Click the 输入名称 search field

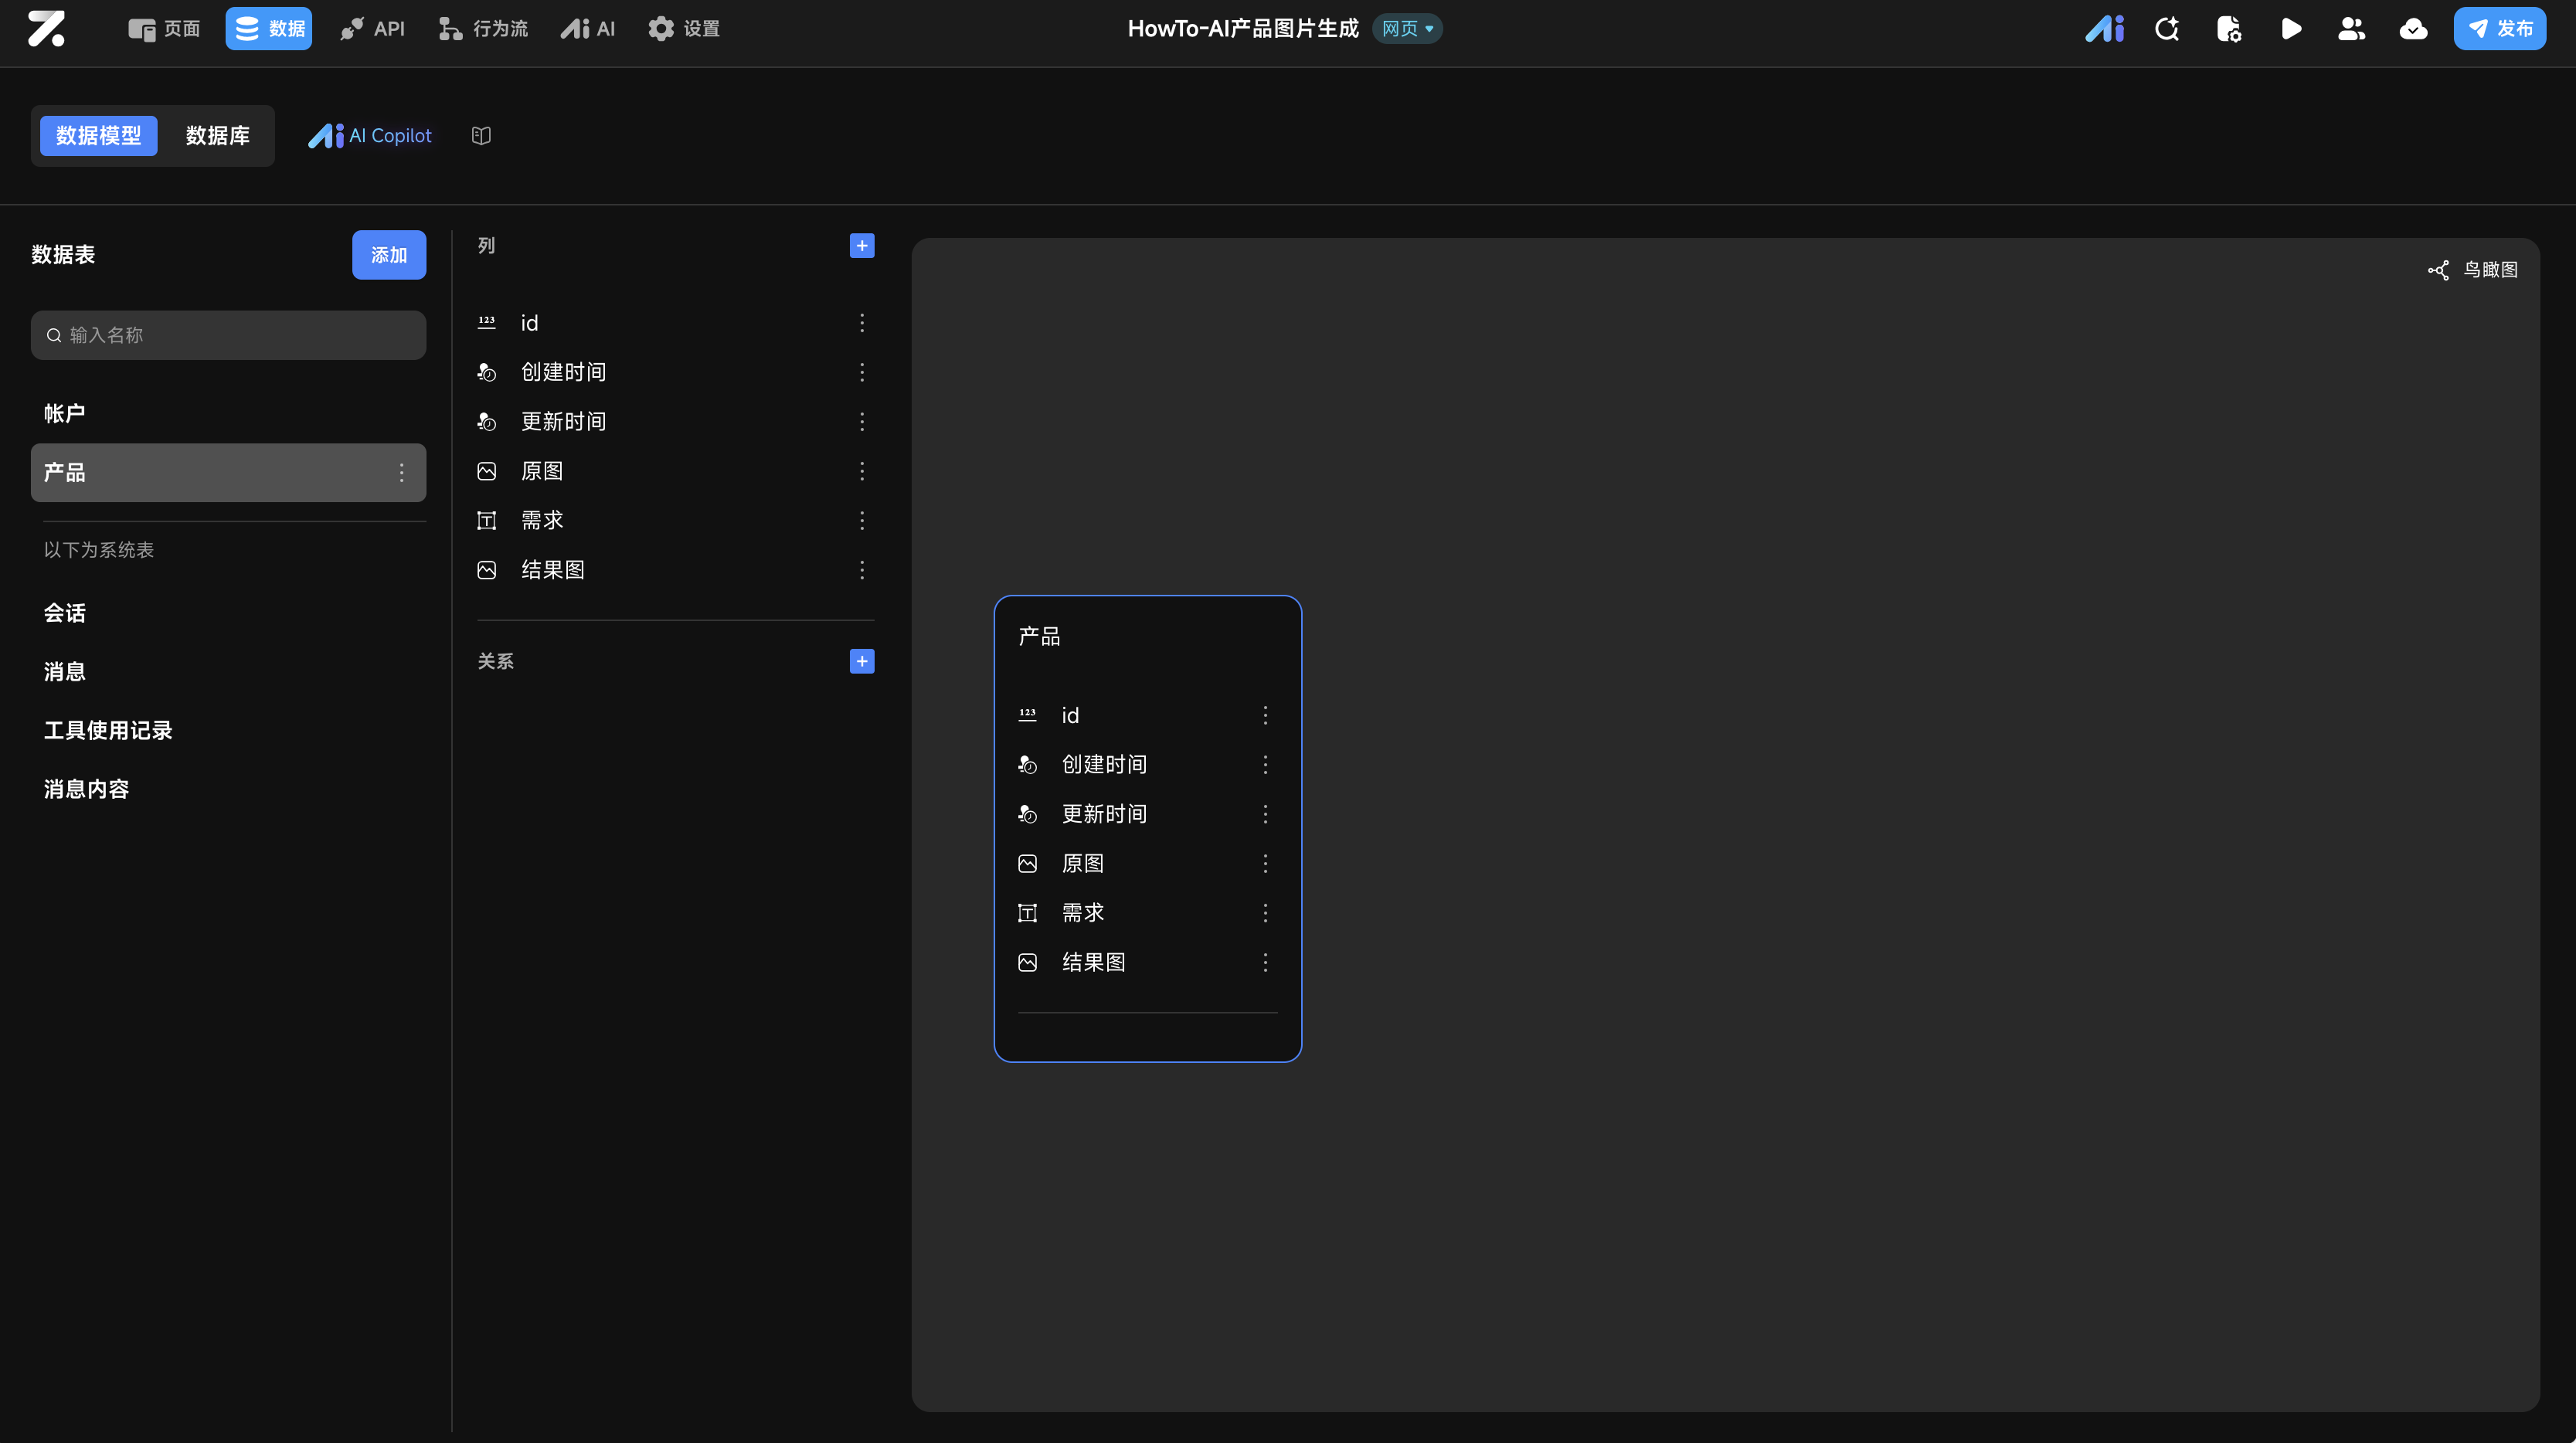tap(228, 335)
